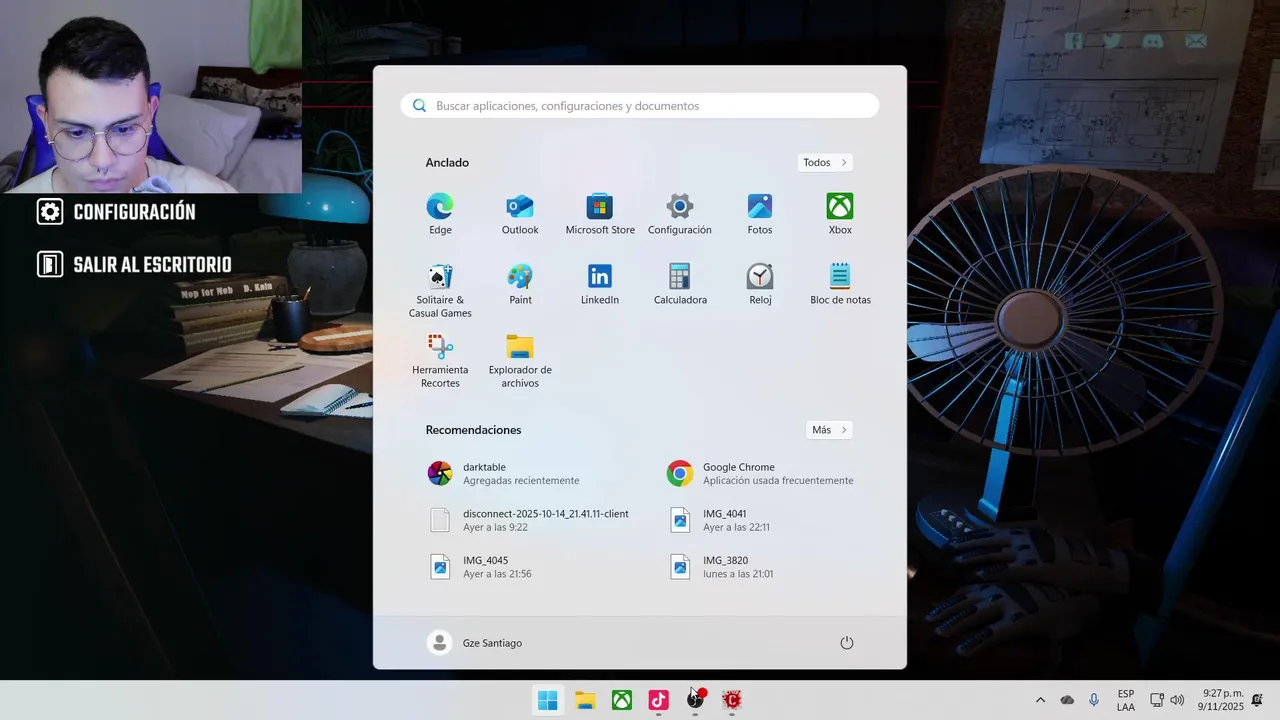Open the clock showing 9:27 p.m.
This screenshot has height=720, width=1280.
1221,700
